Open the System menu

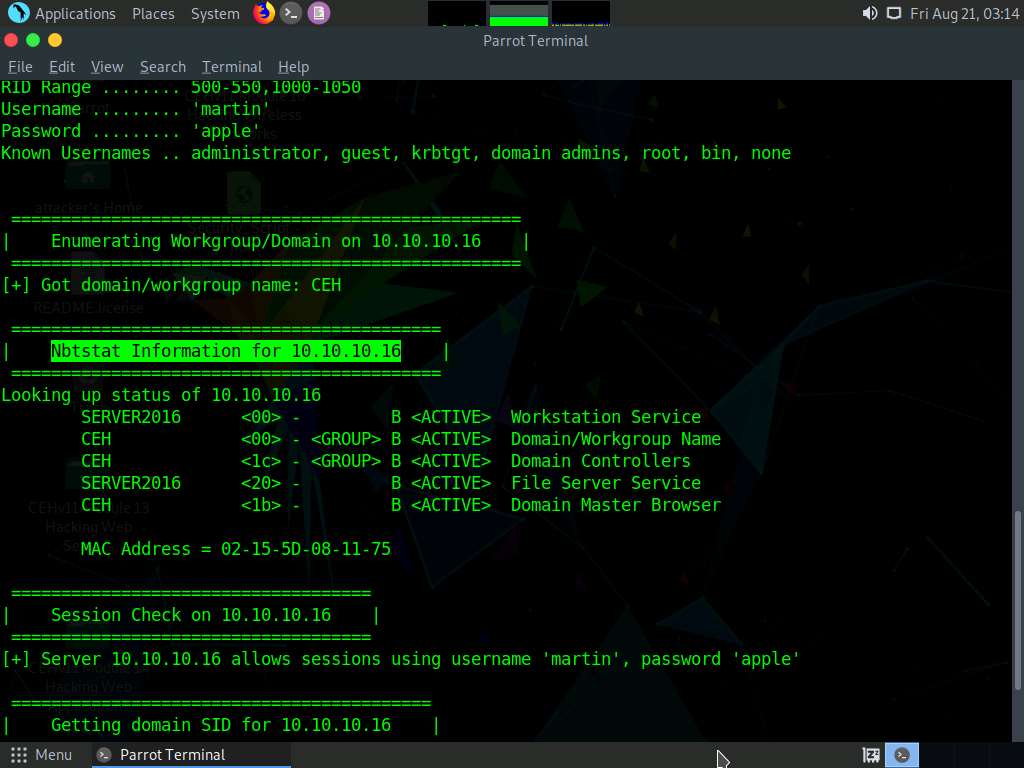[x=215, y=14]
